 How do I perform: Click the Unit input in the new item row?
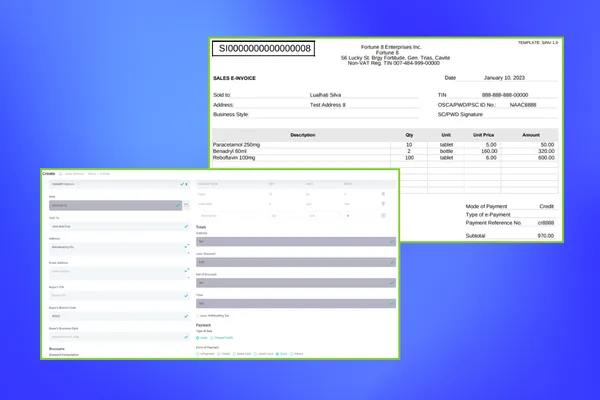323,216
